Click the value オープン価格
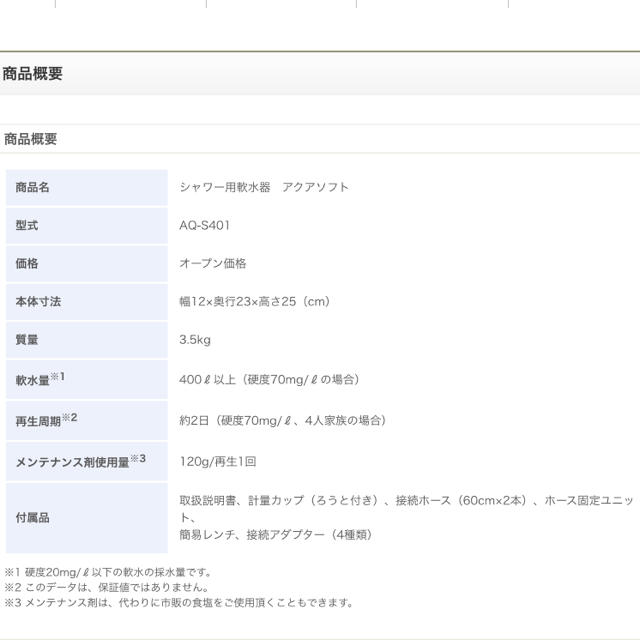 [x=213, y=263]
